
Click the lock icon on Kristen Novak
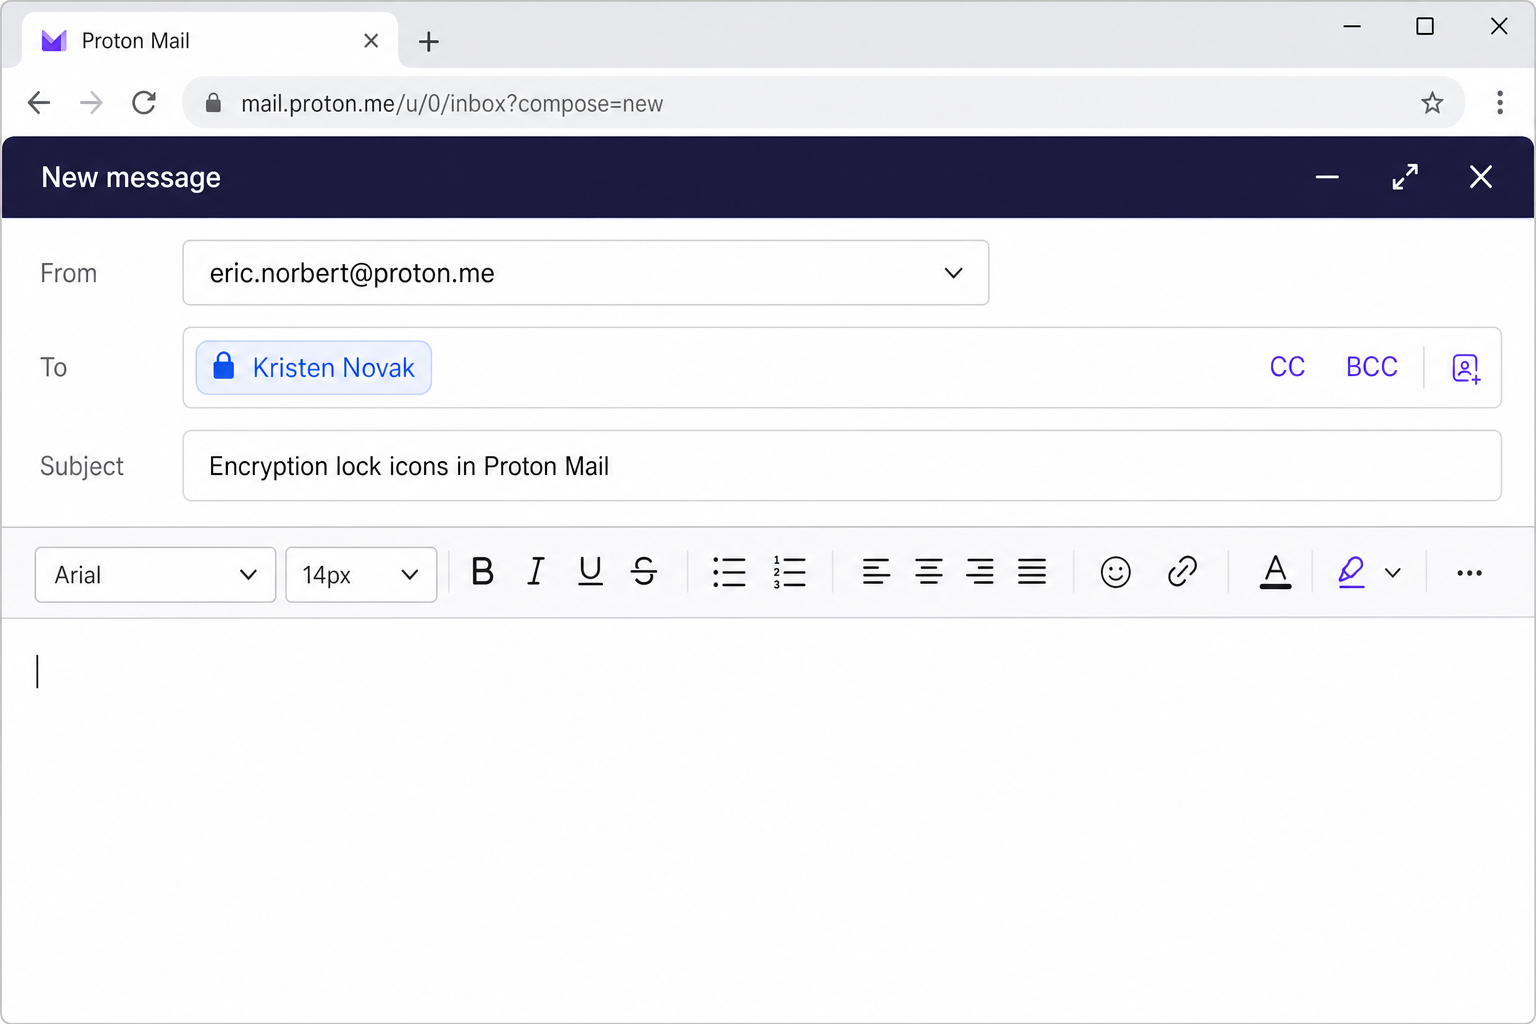coord(224,366)
